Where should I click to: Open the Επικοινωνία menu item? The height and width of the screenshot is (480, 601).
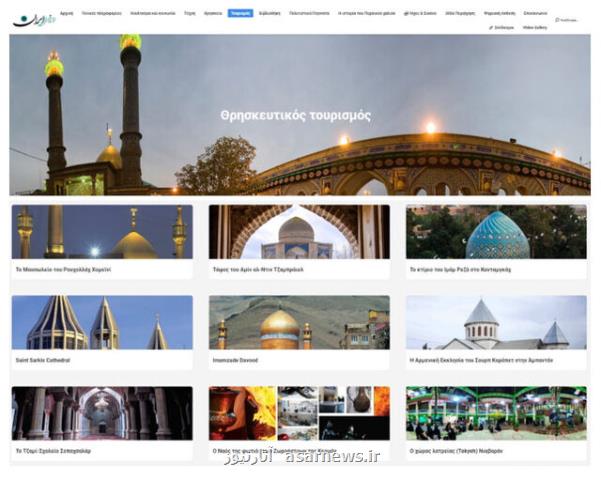pos(535,14)
